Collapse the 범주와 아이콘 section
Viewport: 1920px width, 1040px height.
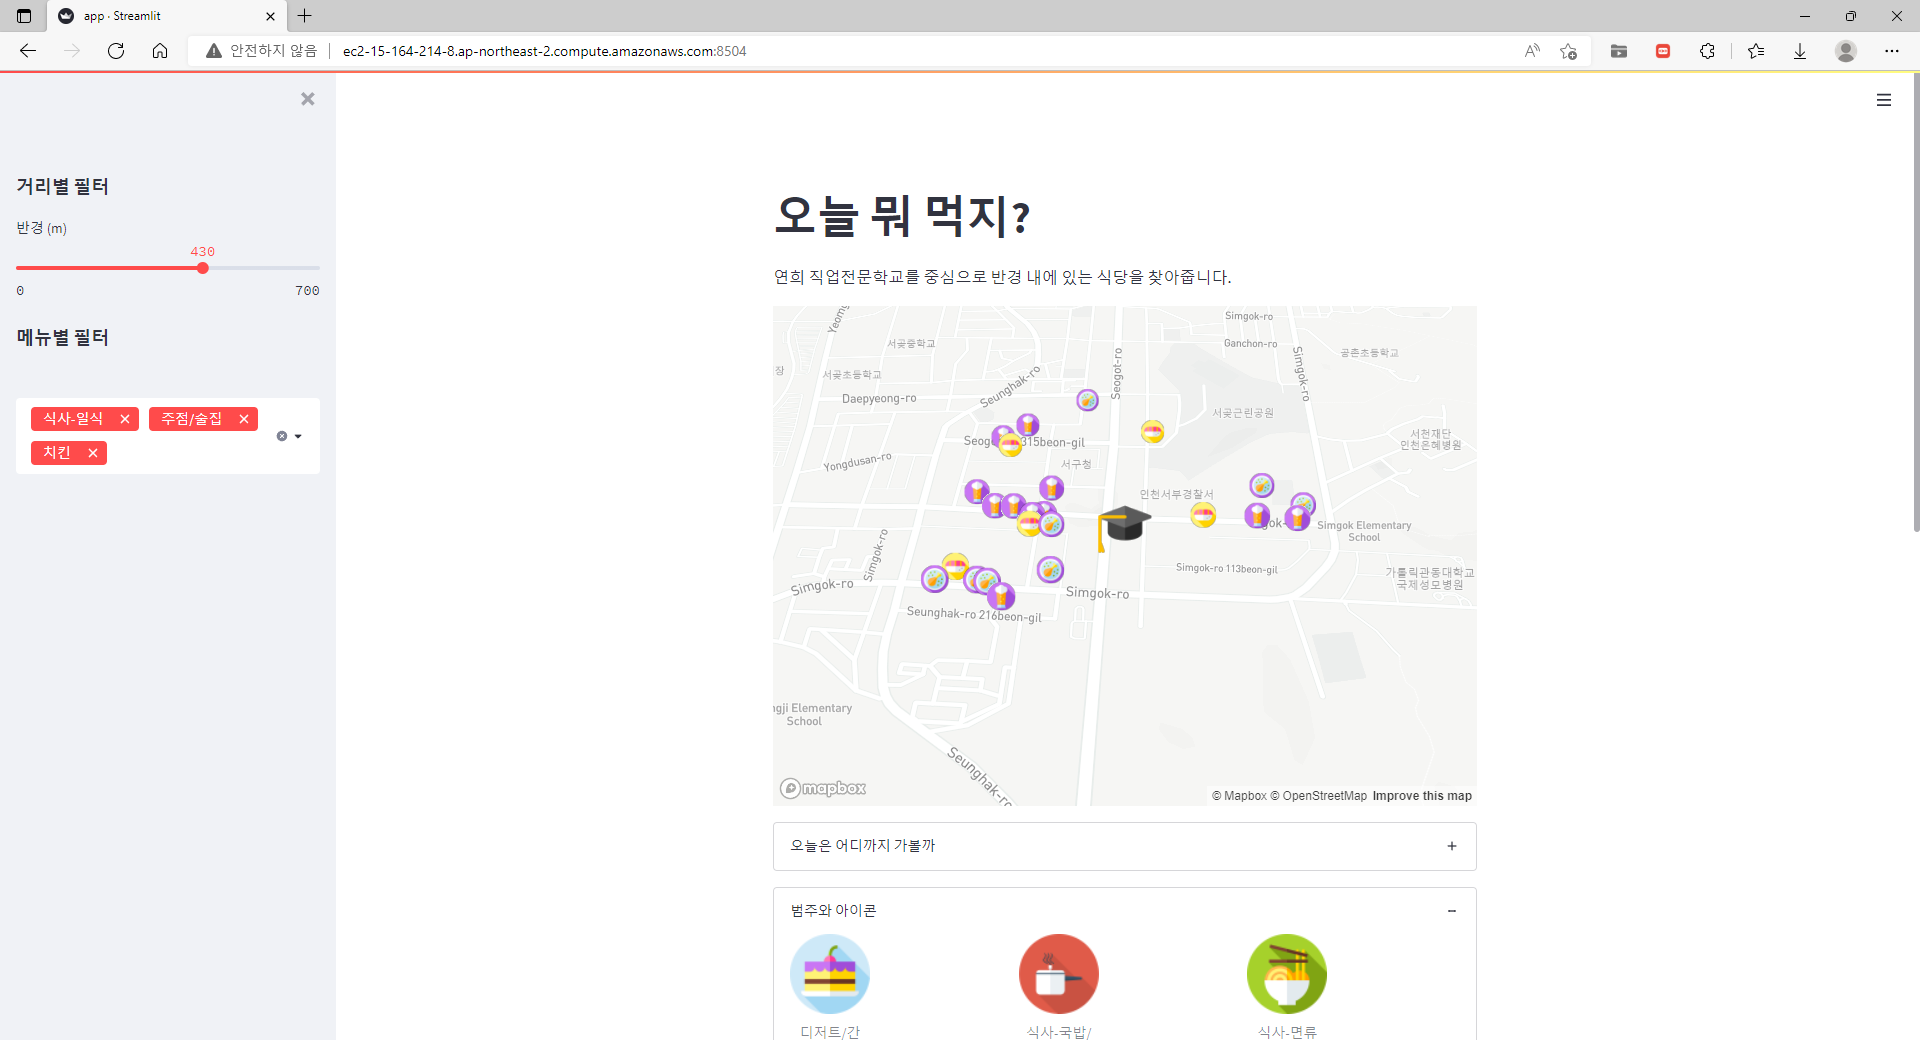(1451, 910)
